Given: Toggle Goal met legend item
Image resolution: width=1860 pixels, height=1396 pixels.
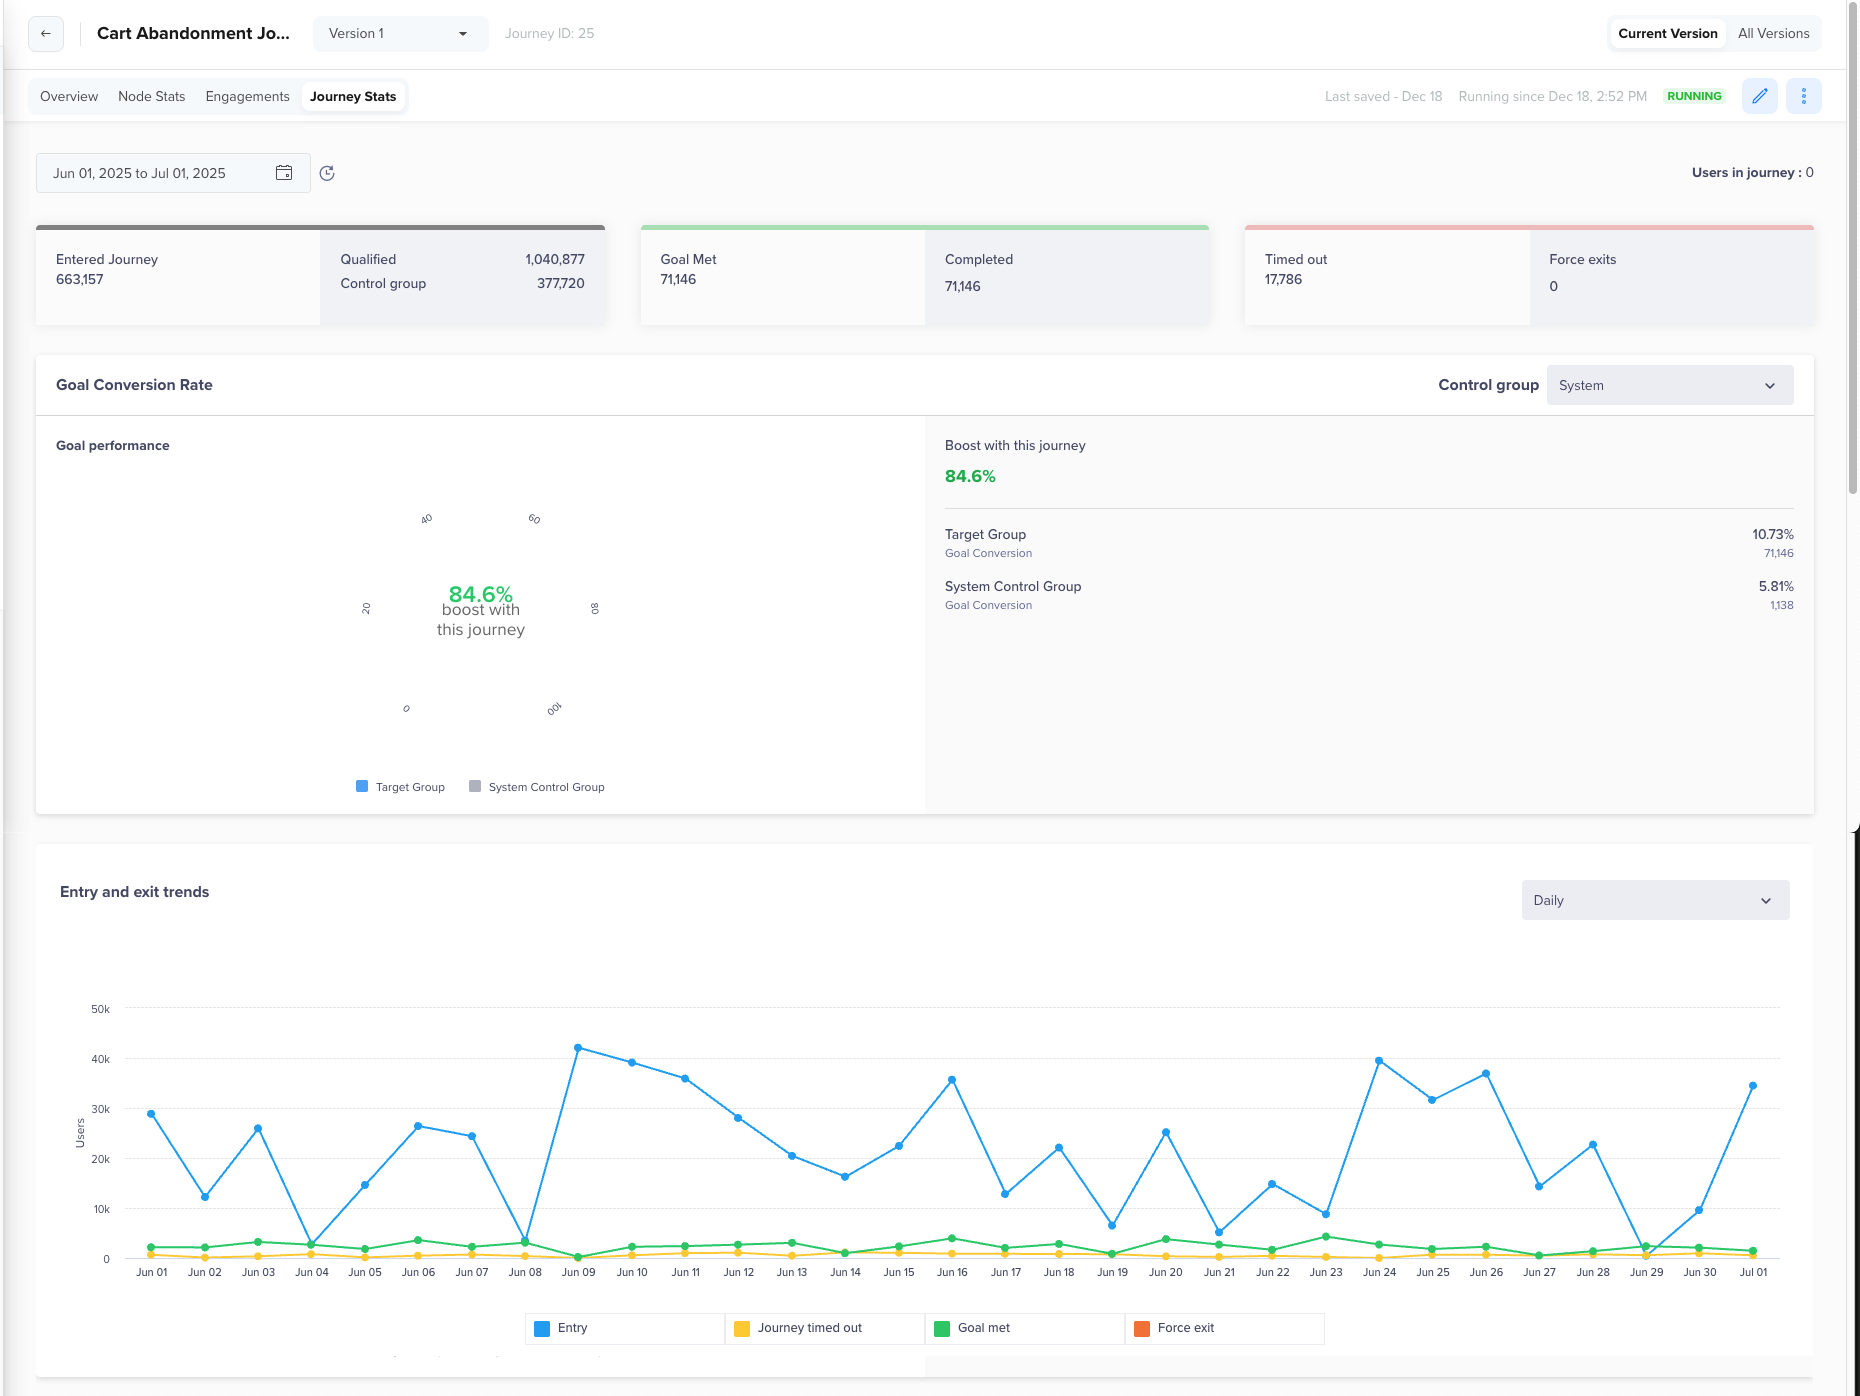Looking at the screenshot, I should (x=1024, y=1328).
